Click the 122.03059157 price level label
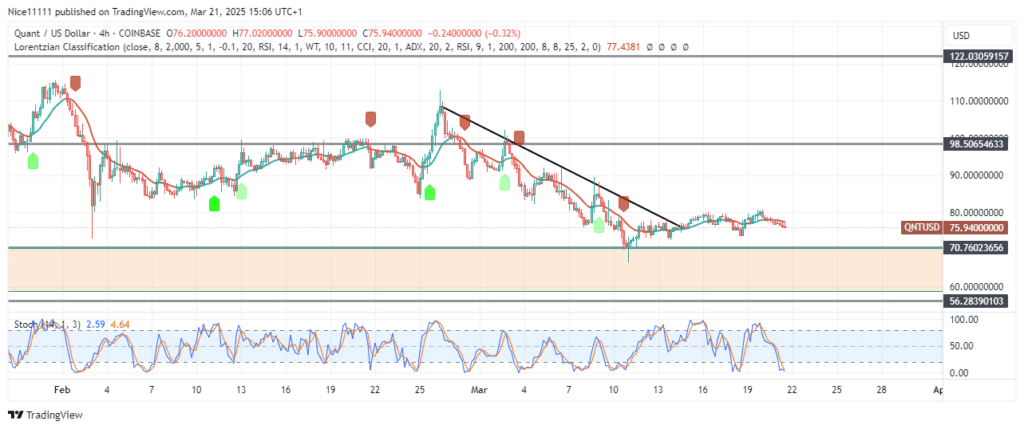Viewport: 1024px width, 429px height. click(978, 57)
